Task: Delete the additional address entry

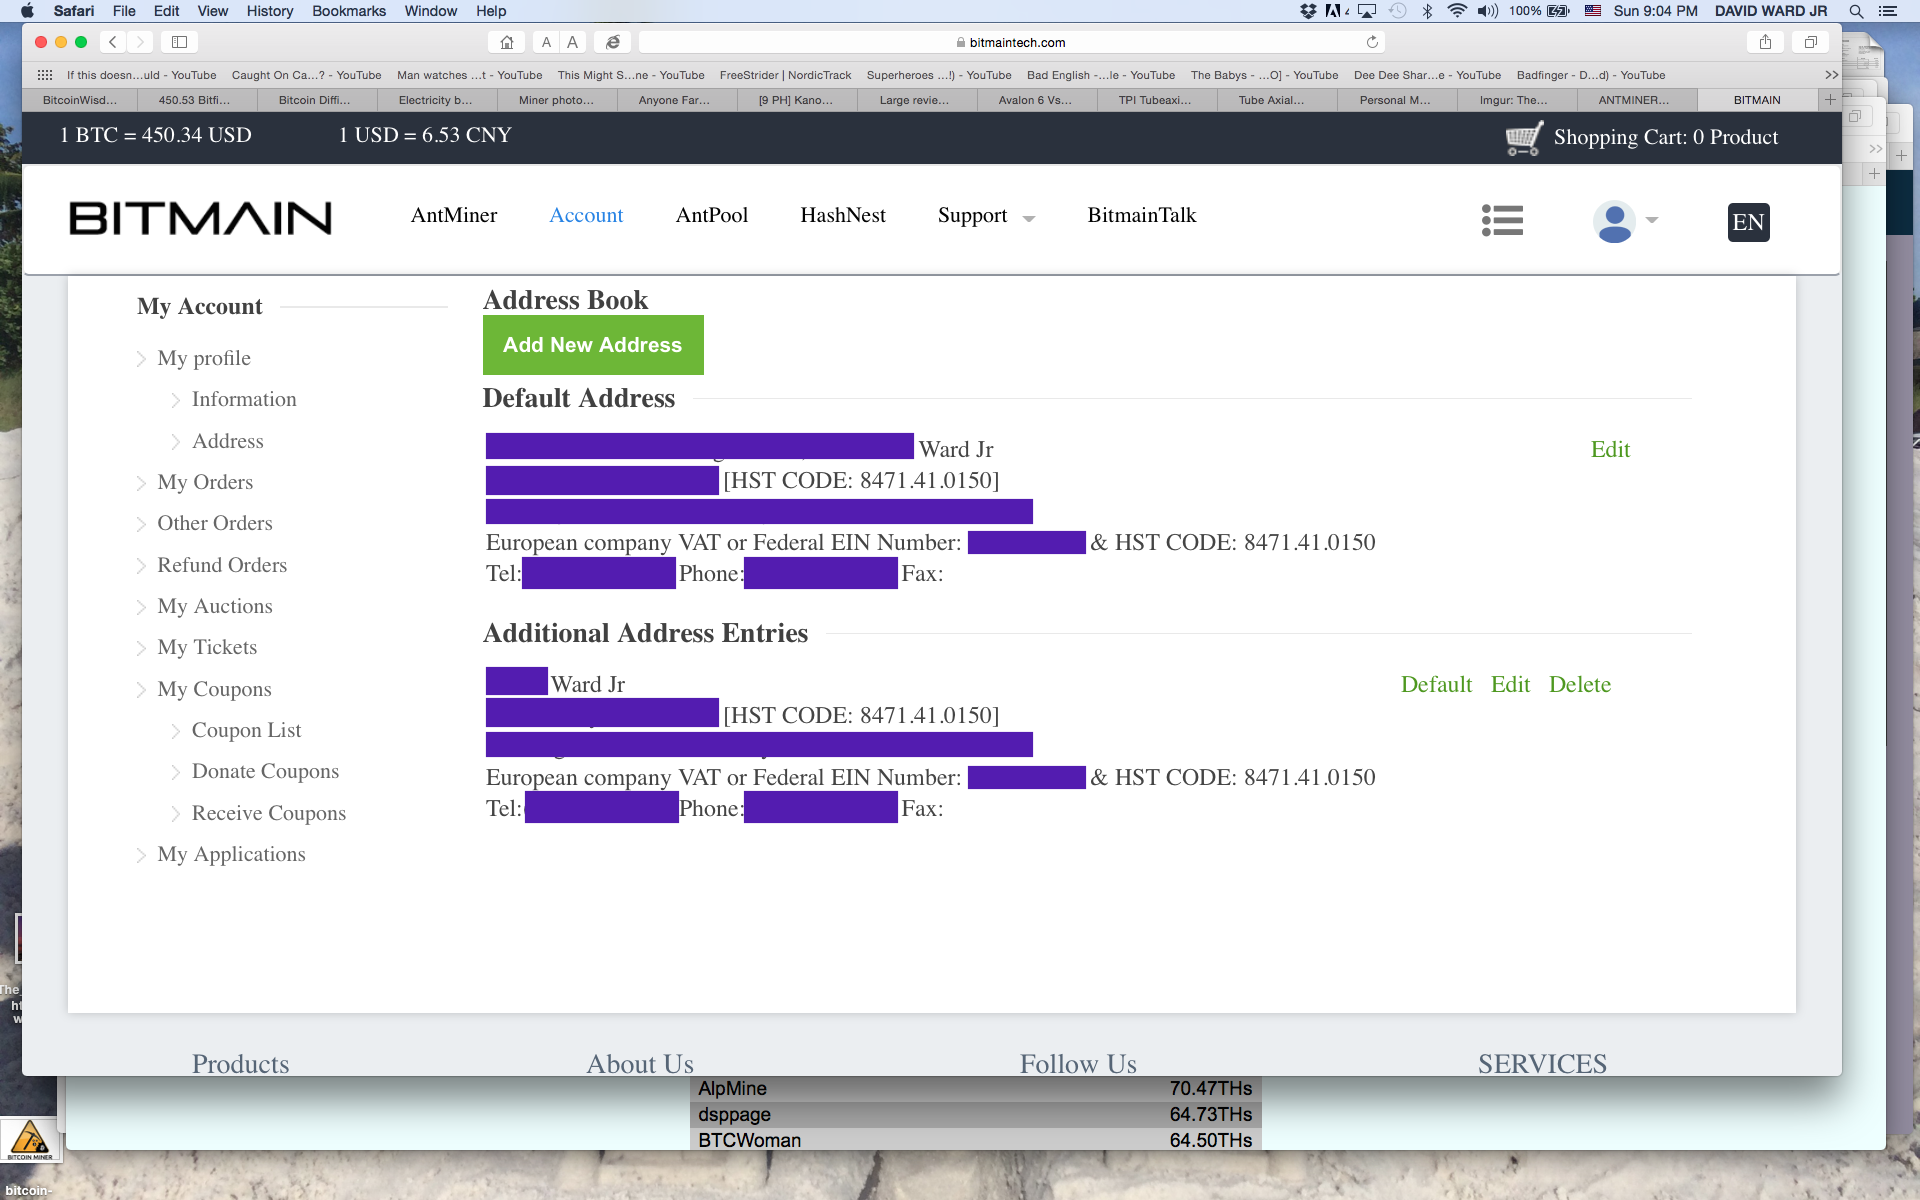Action: [x=1580, y=684]
